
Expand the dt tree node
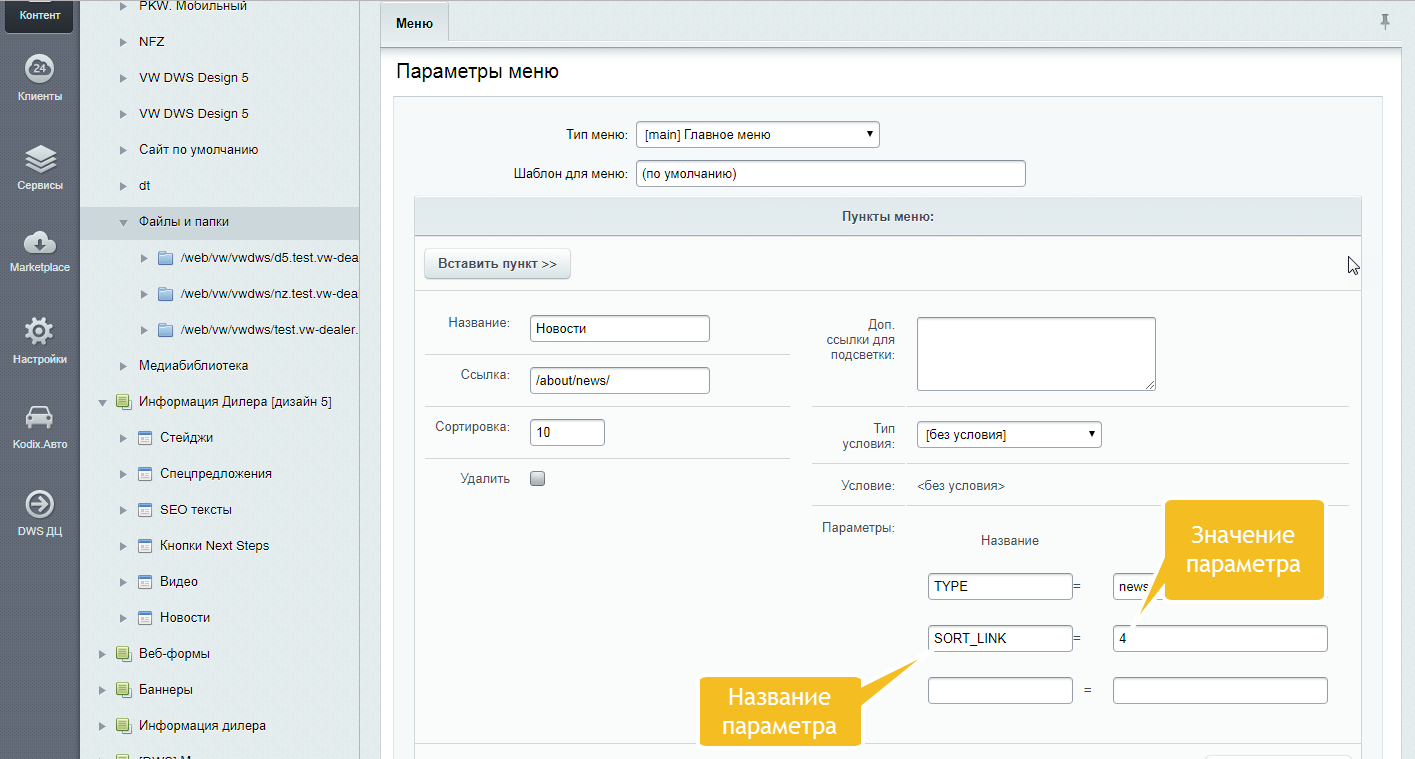[x=123, y=186]
